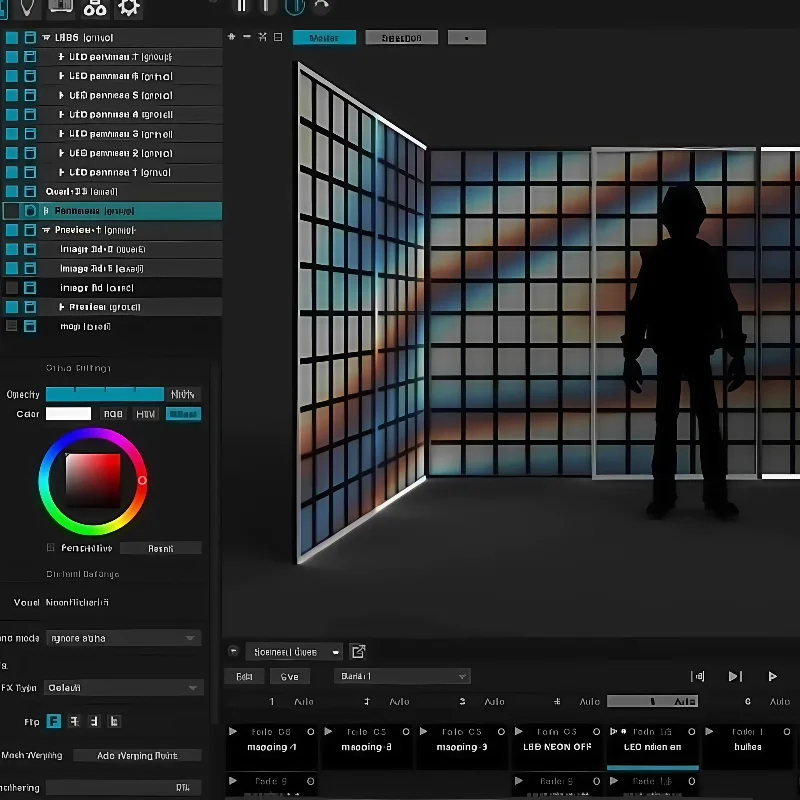Enable the checkbox left of the Reset button
Screen dimensions: 800x800
pos(51,548)
